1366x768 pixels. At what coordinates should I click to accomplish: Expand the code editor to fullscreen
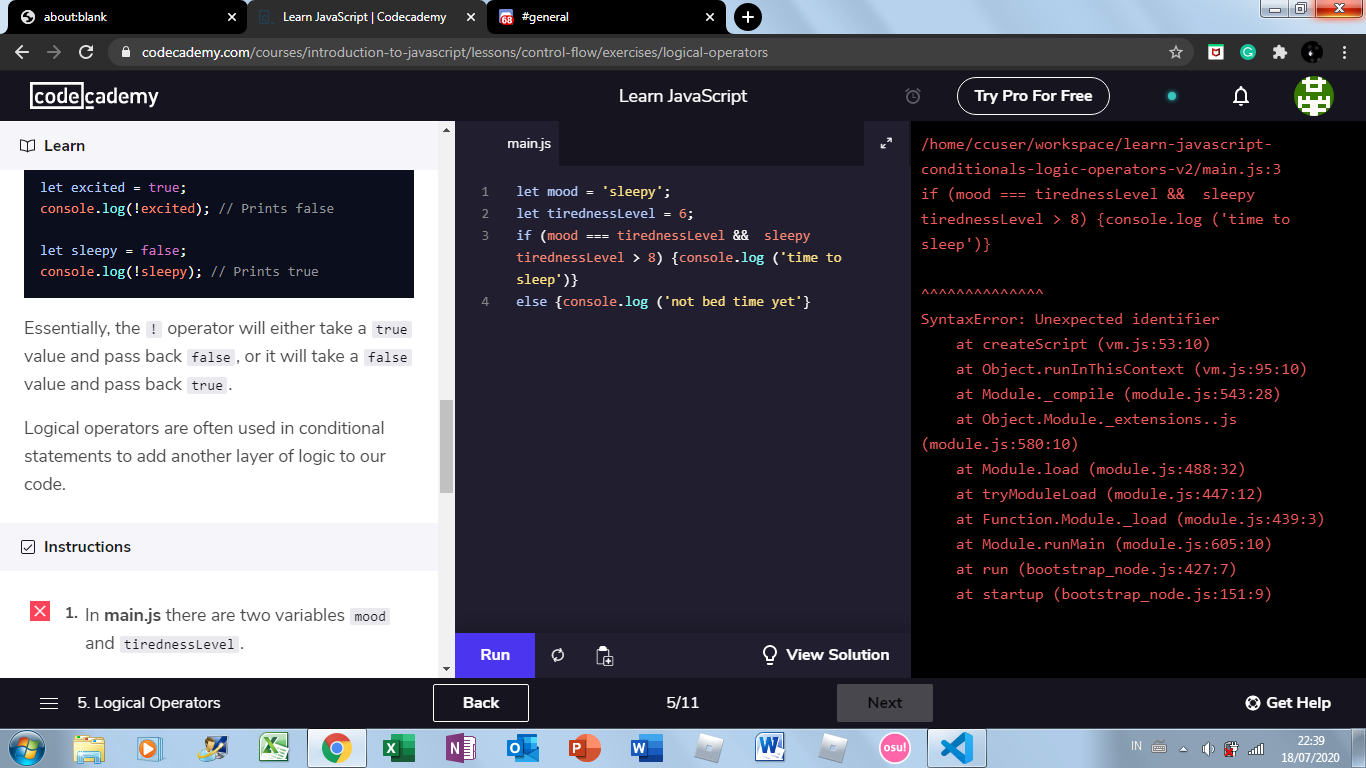click(x=886, y=143)
